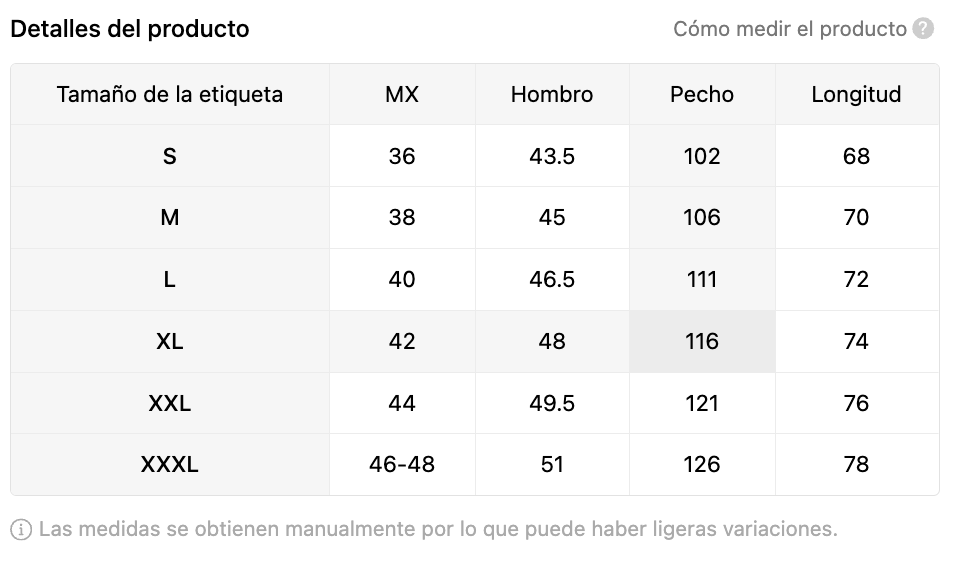Click the 'Detalles del producto' heading
This screenshot has height=568, width=968.
pos(130,29)
